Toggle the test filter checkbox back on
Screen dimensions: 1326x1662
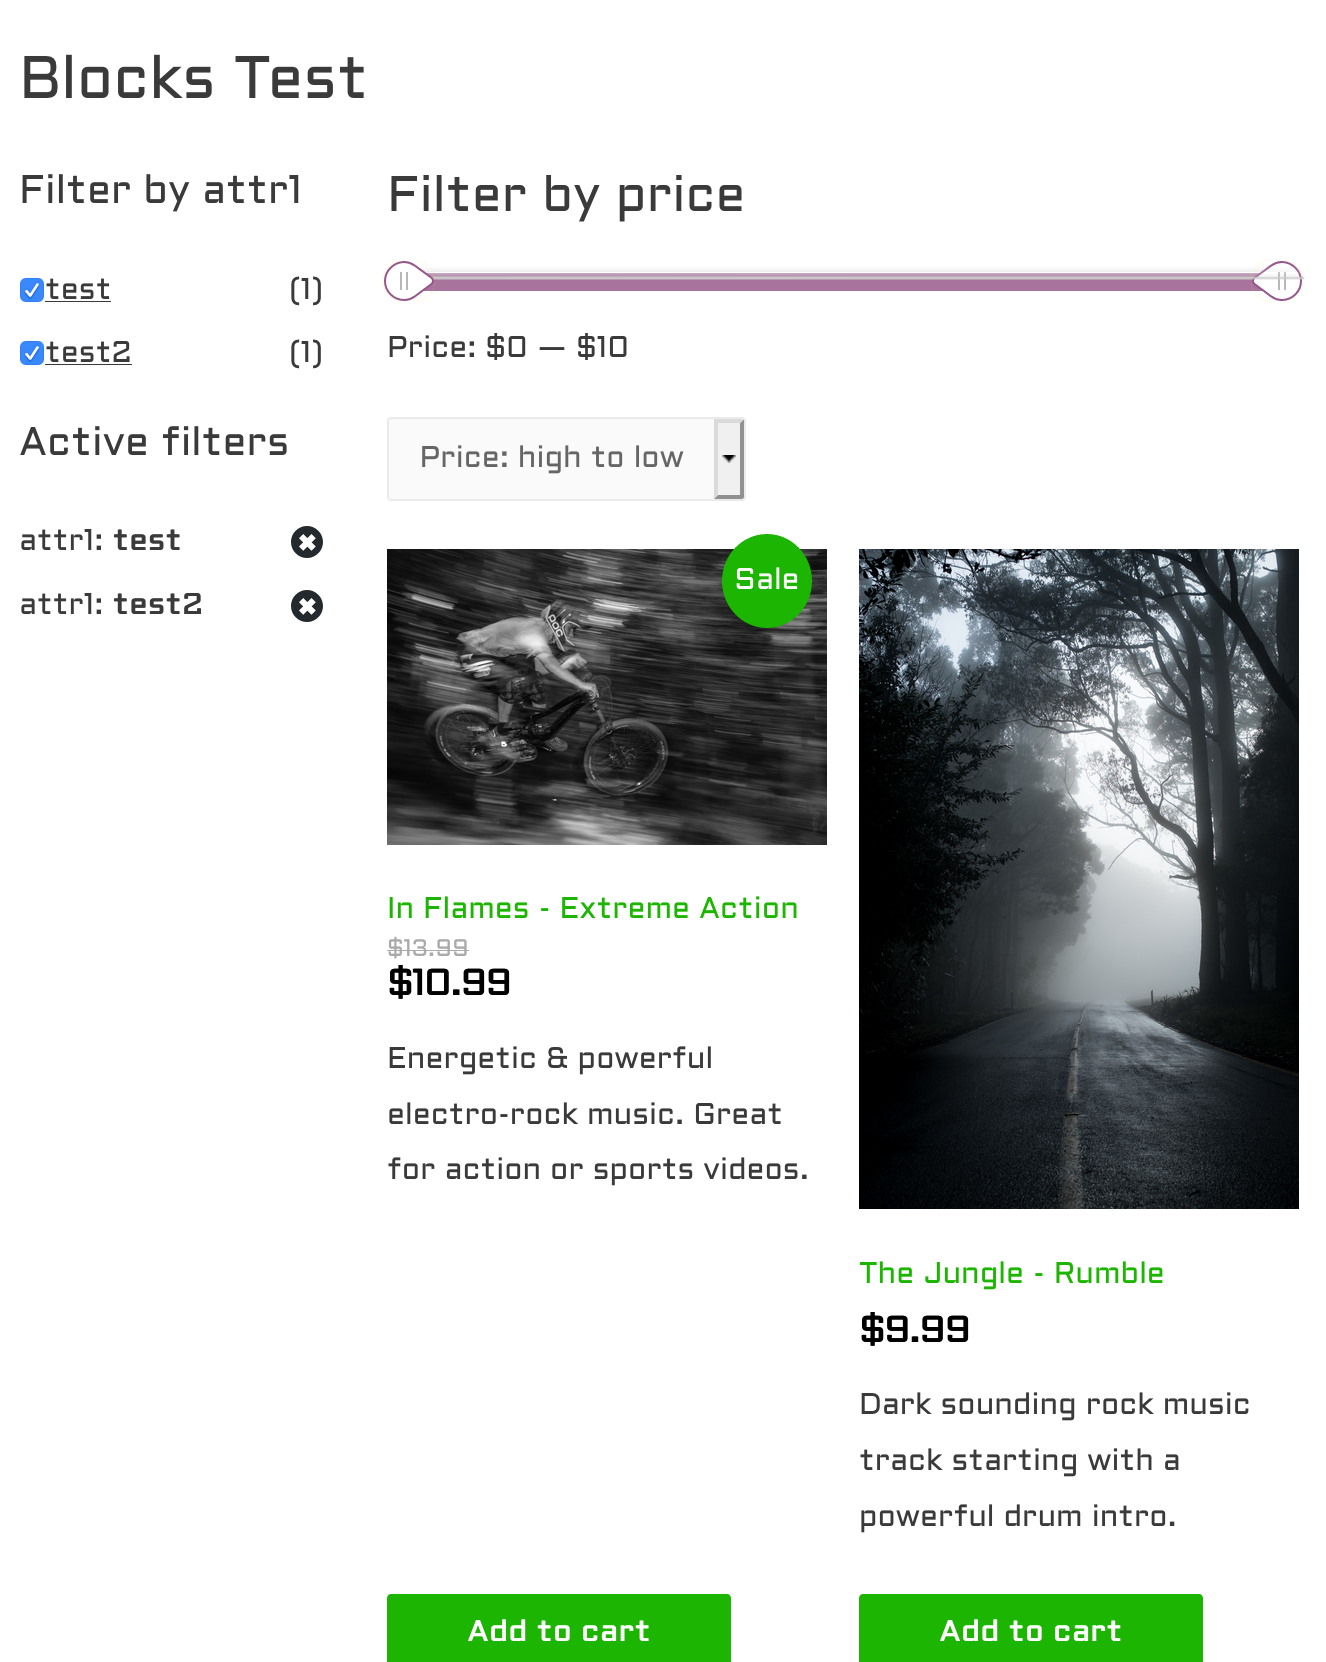(x=30, y=289)
